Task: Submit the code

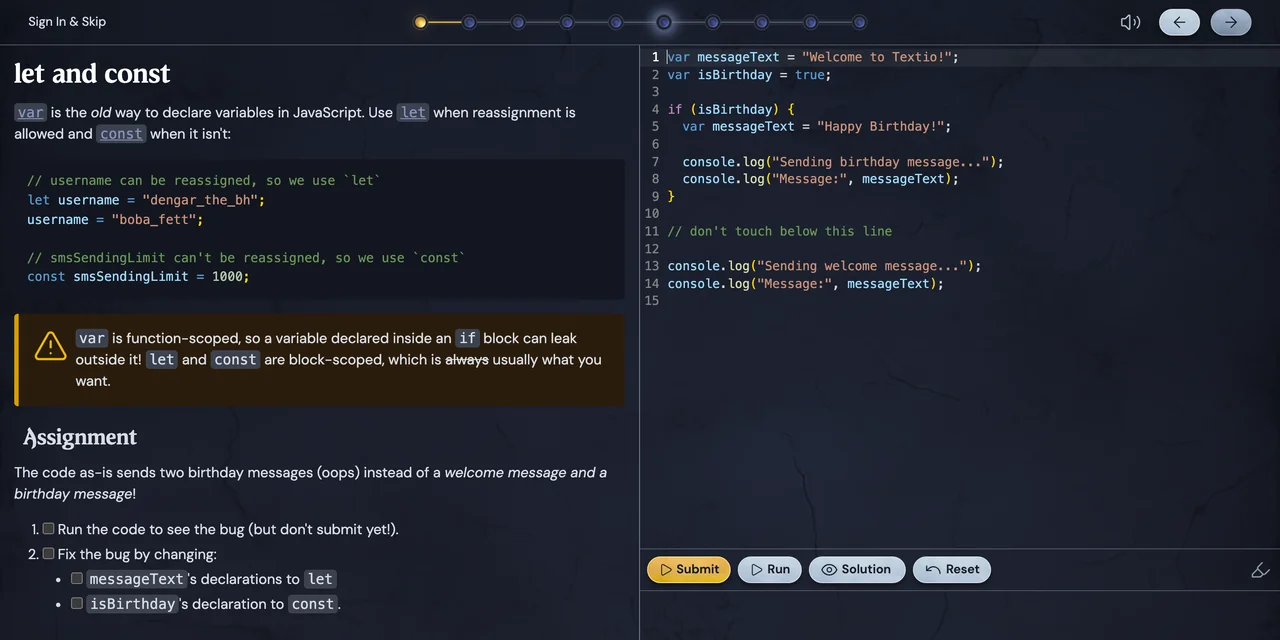Action: click(x=689, y=569)
